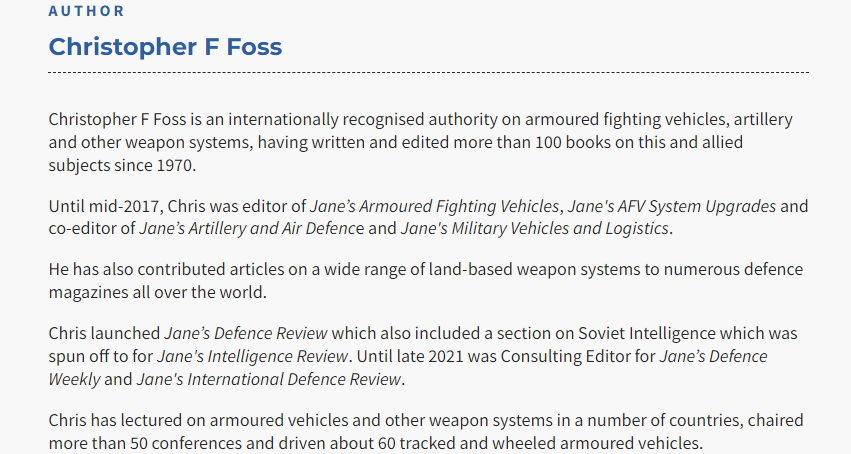Click the Christopher F Foss heading

click(165, 47)
